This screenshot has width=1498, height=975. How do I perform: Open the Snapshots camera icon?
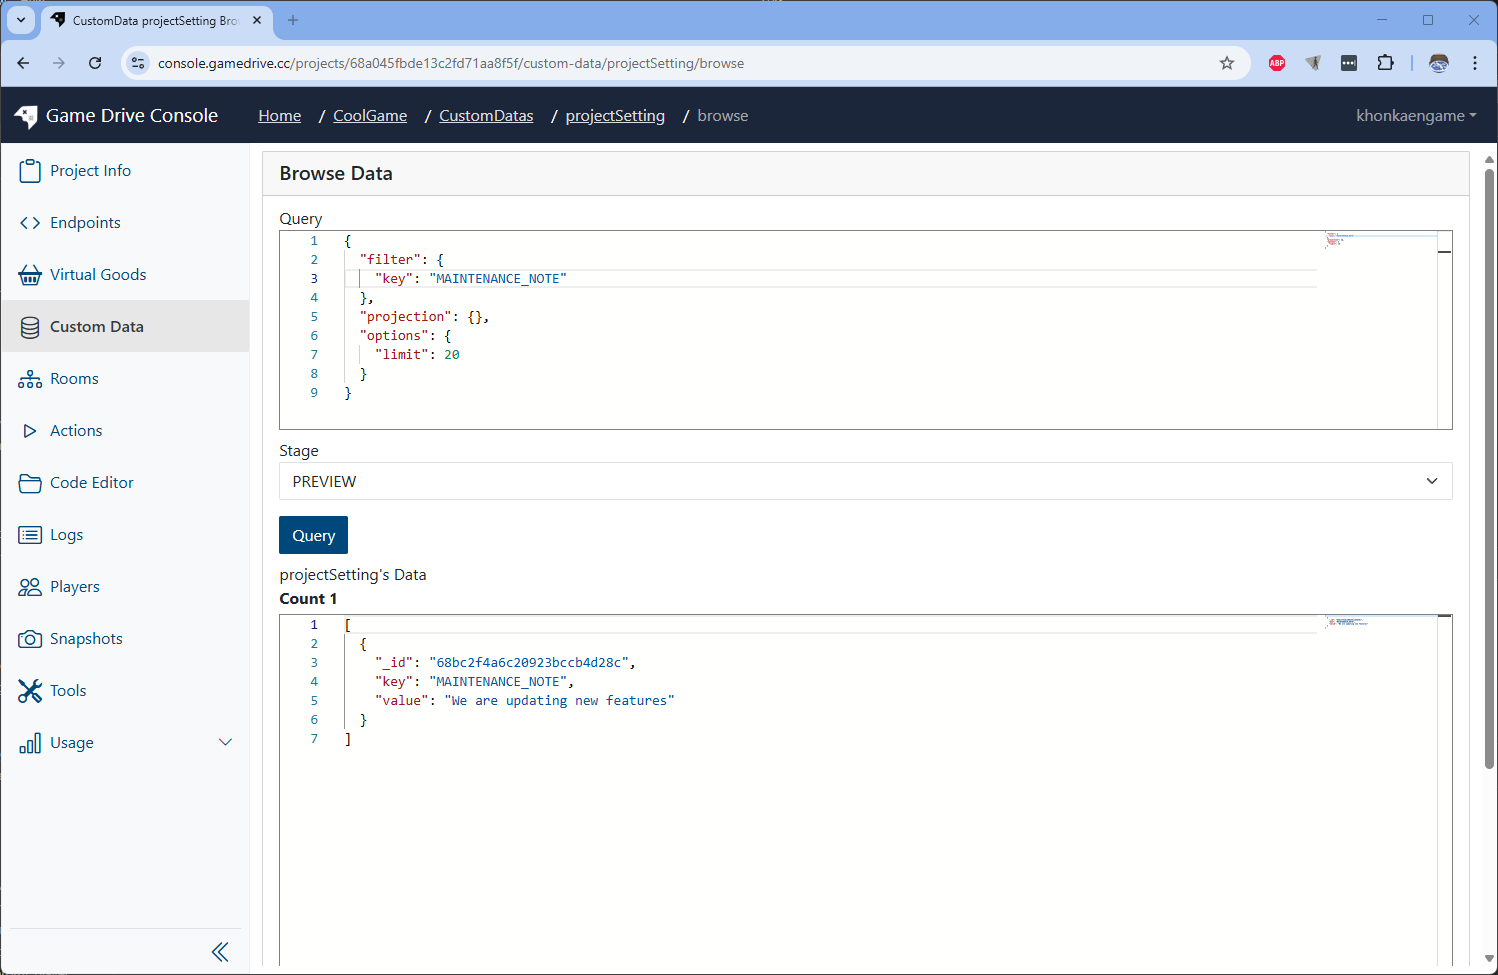(30, 639)
